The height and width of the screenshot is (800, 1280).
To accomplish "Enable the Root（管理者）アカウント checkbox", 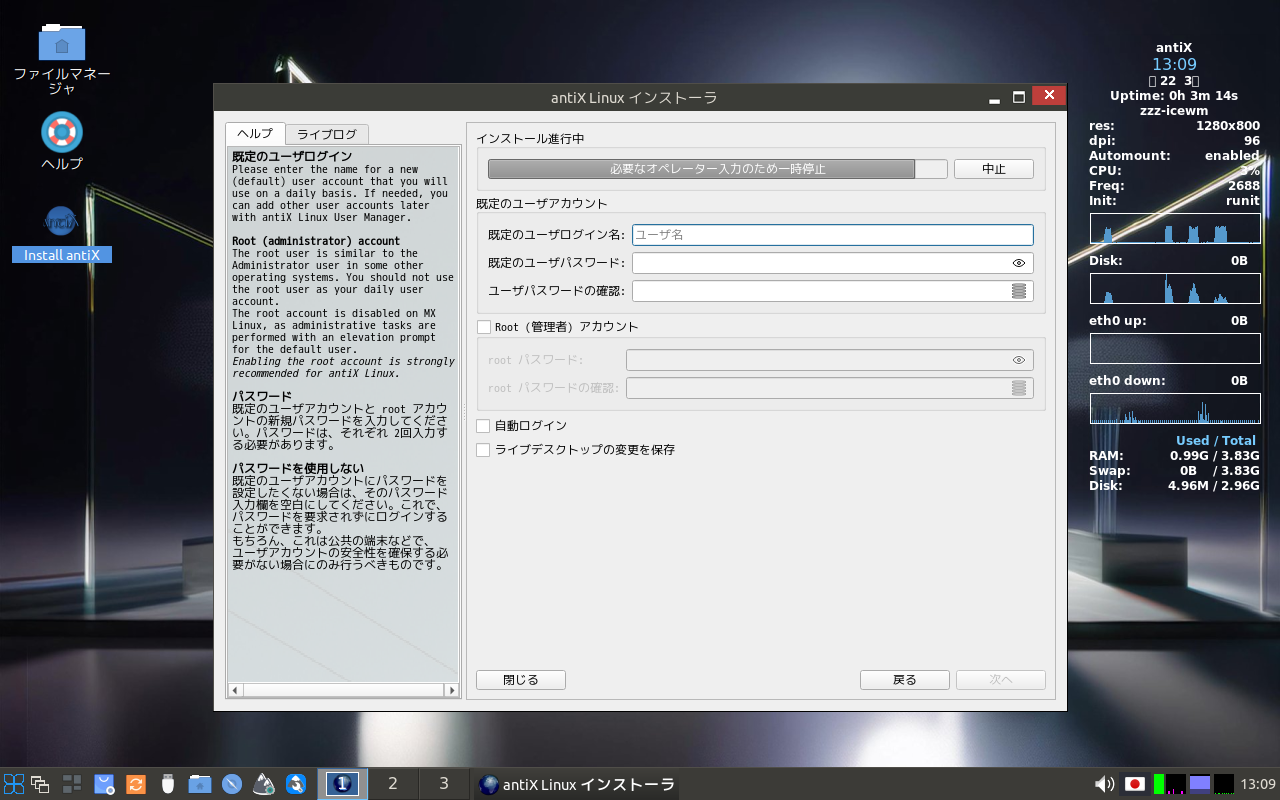I will click(x=484, y=327).
